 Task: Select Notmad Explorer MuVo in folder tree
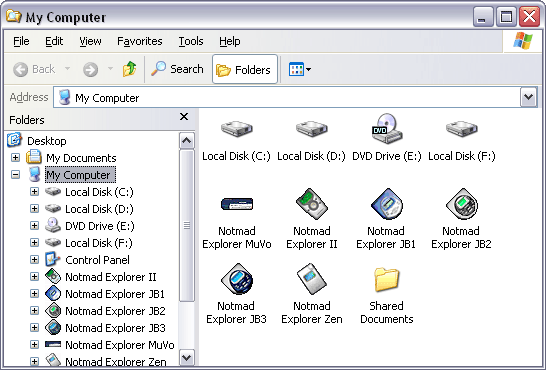tap(120, 345)
